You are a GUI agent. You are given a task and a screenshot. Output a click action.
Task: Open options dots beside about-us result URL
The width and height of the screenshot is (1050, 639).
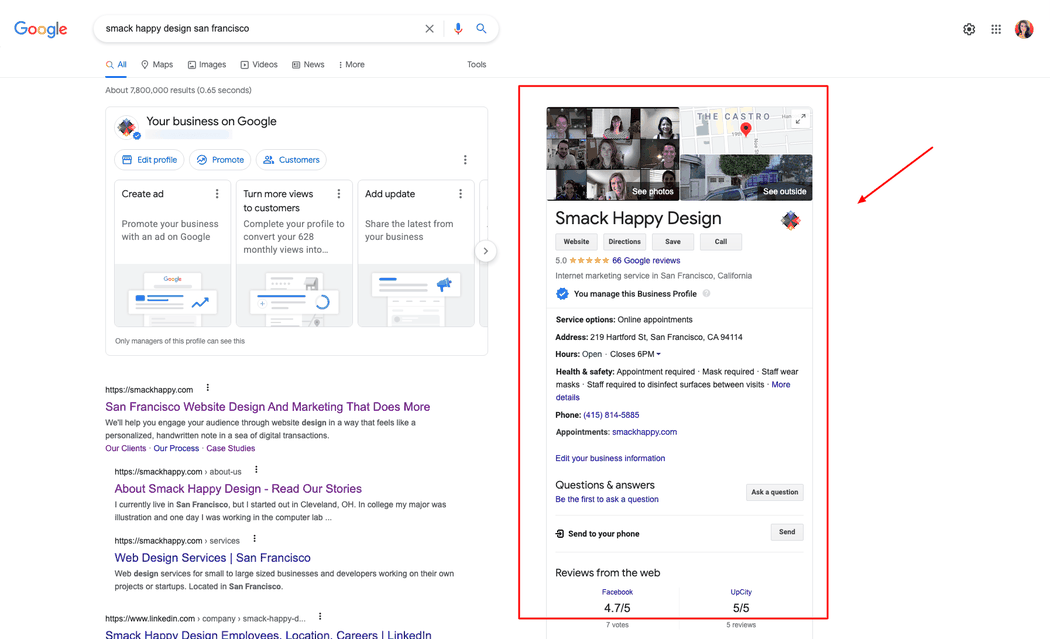256,470
